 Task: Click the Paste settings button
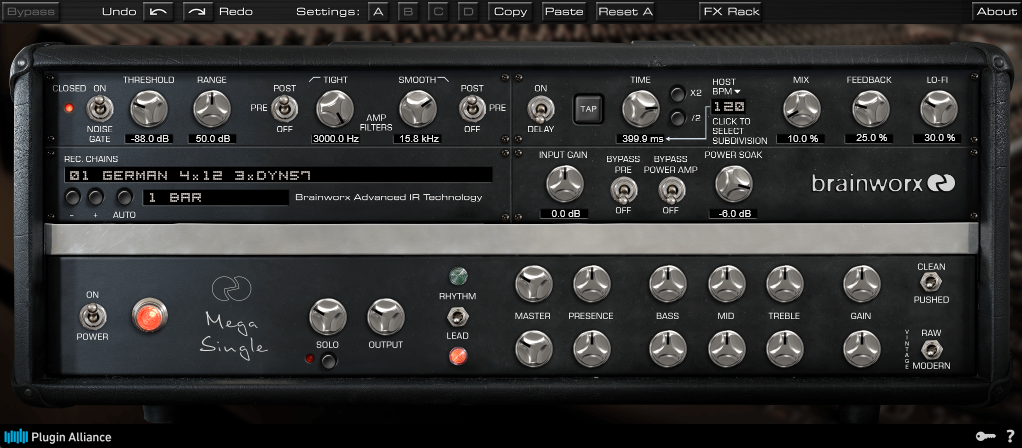point(564,12)
